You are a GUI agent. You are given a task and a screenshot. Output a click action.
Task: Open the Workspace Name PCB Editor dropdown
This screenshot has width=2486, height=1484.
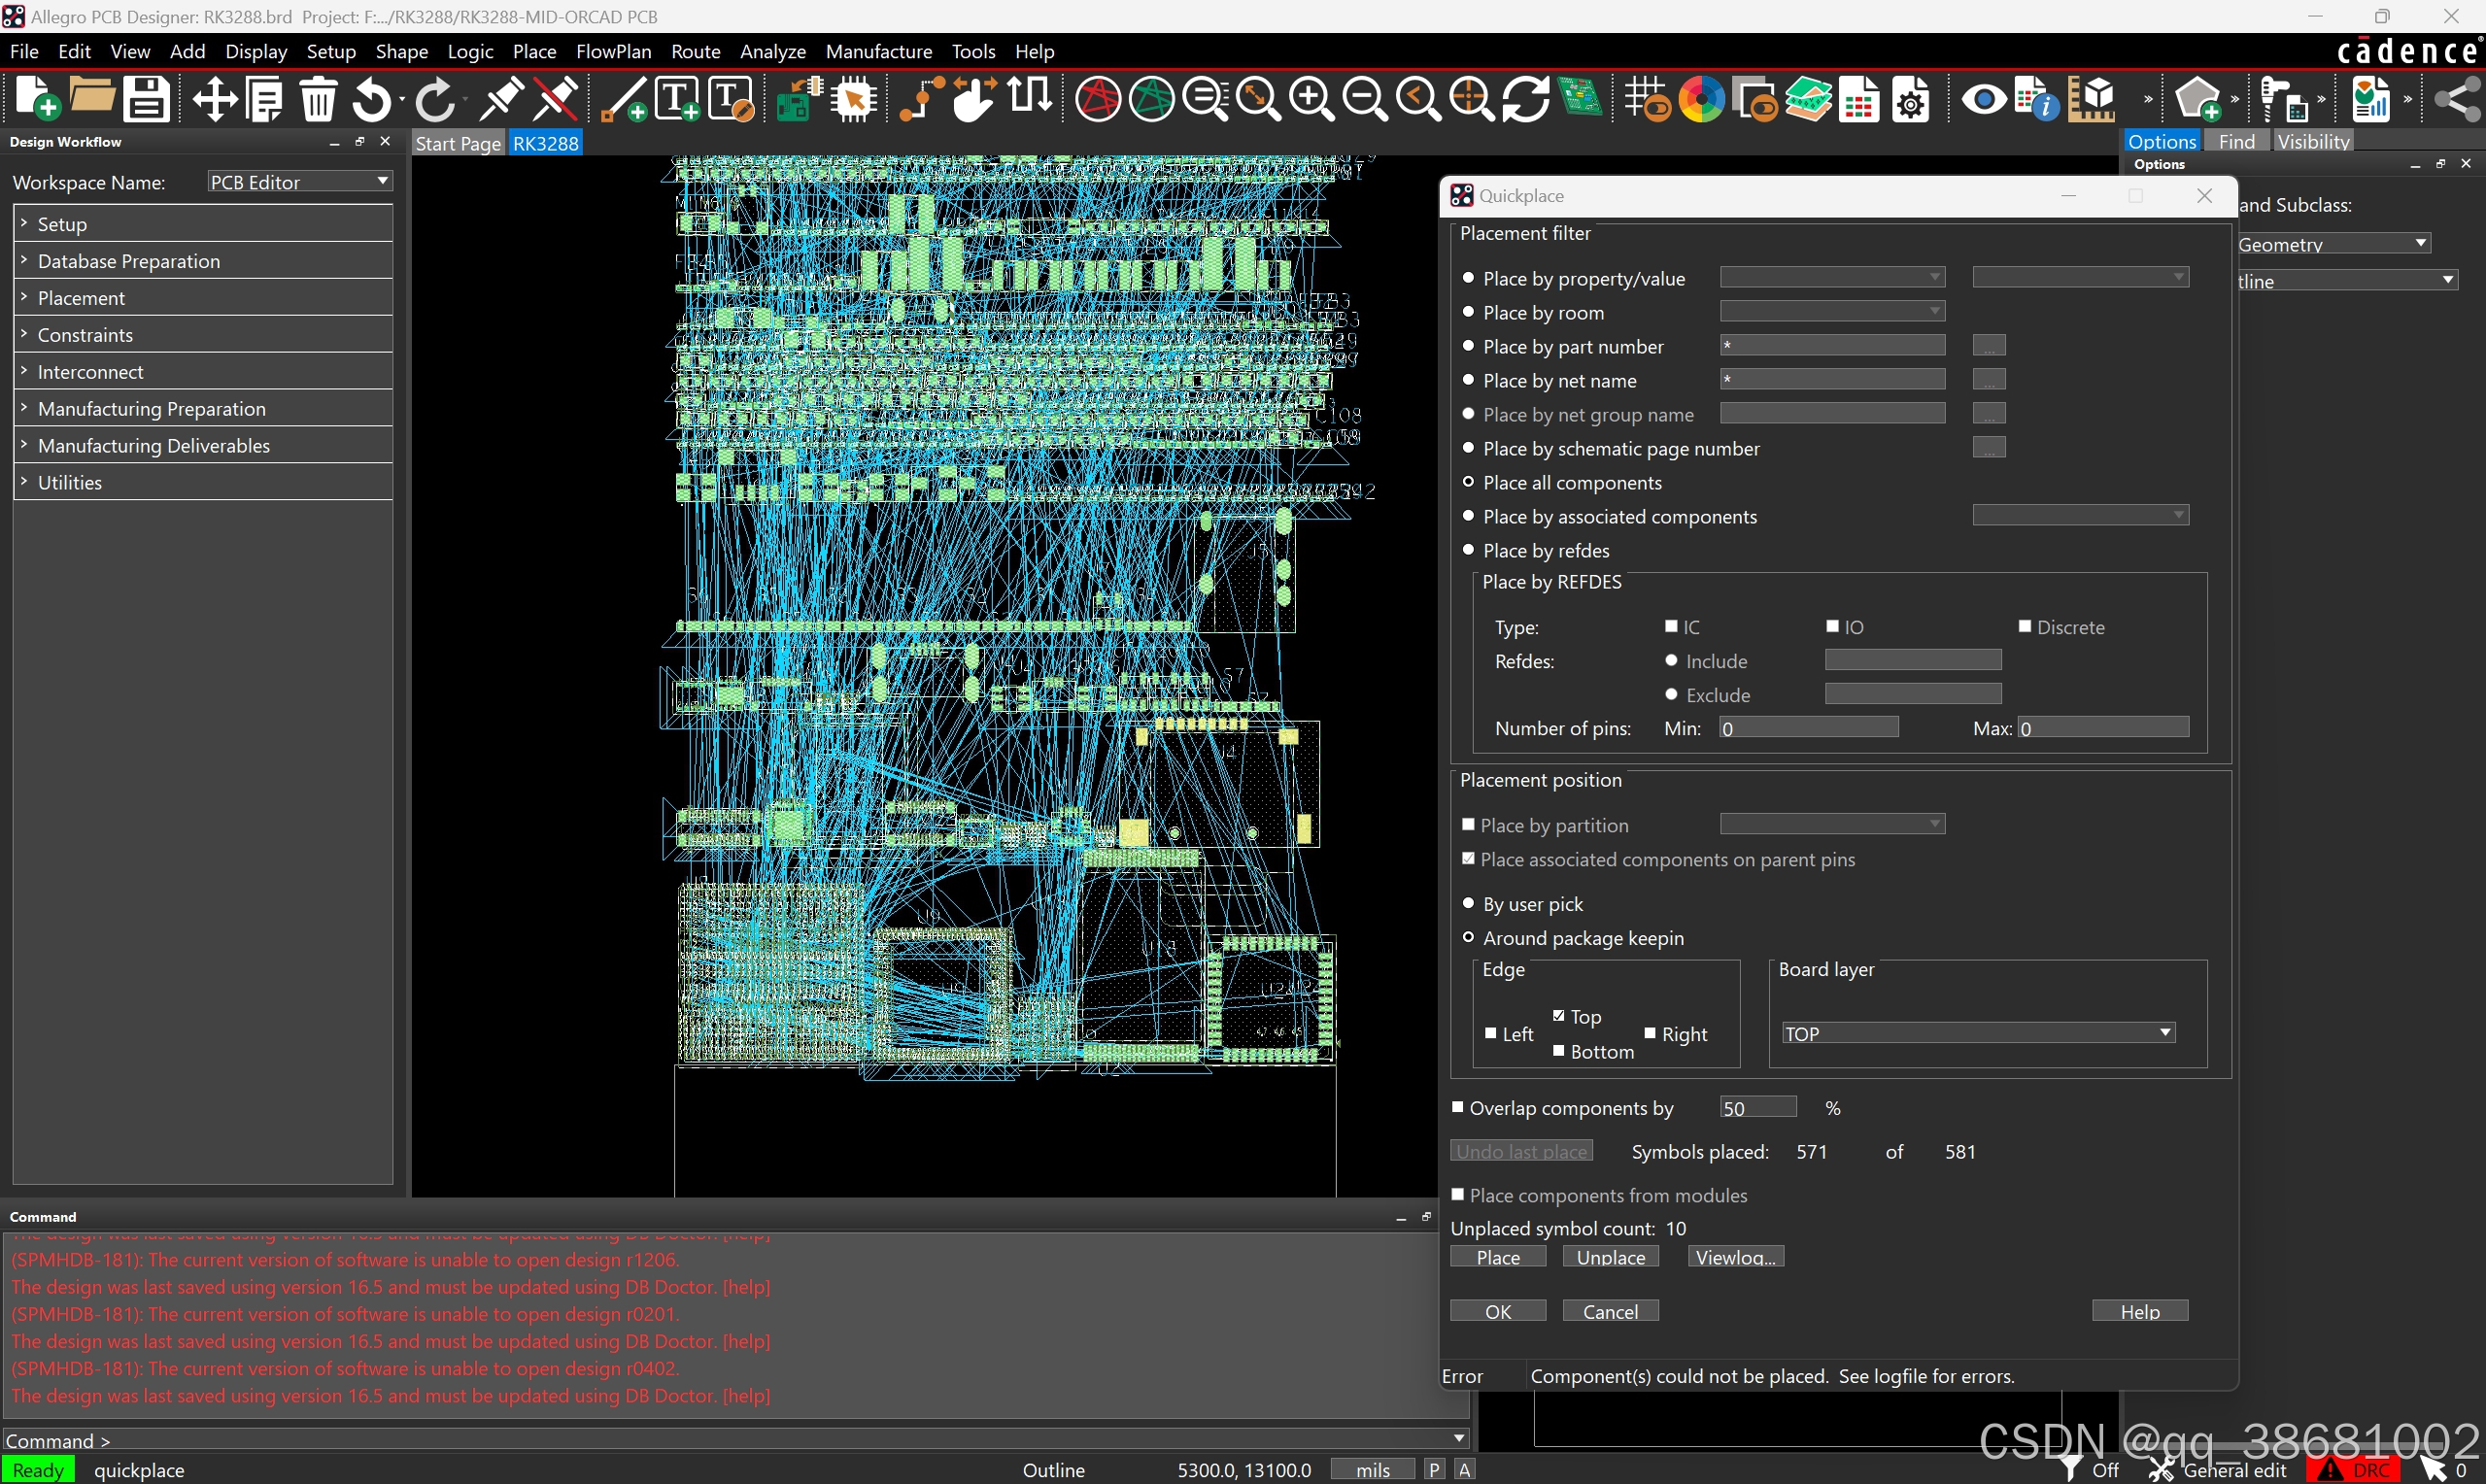298,181
